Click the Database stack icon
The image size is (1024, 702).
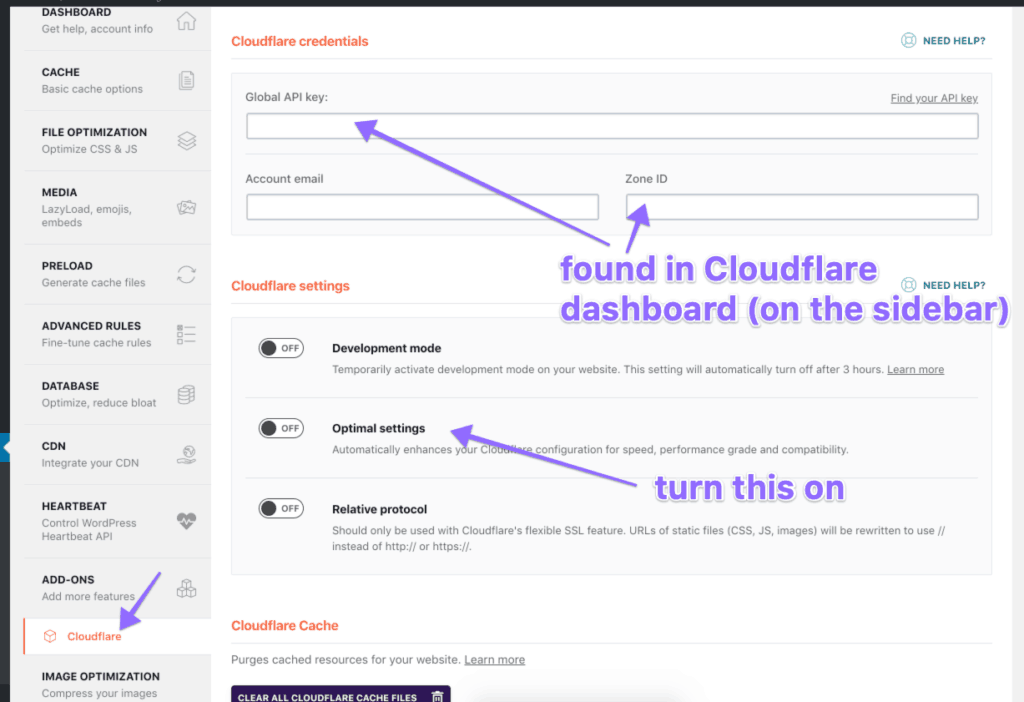(x=186, y=394)
